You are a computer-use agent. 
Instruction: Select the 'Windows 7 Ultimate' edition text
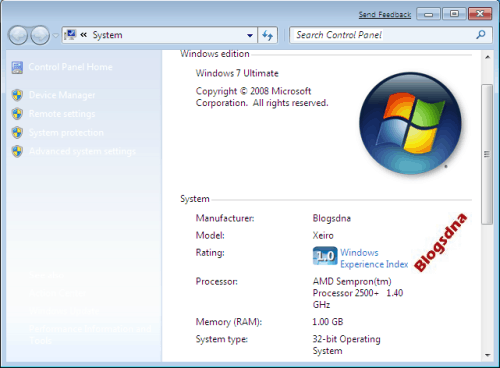pyautogui.click(x=237, y=73)
